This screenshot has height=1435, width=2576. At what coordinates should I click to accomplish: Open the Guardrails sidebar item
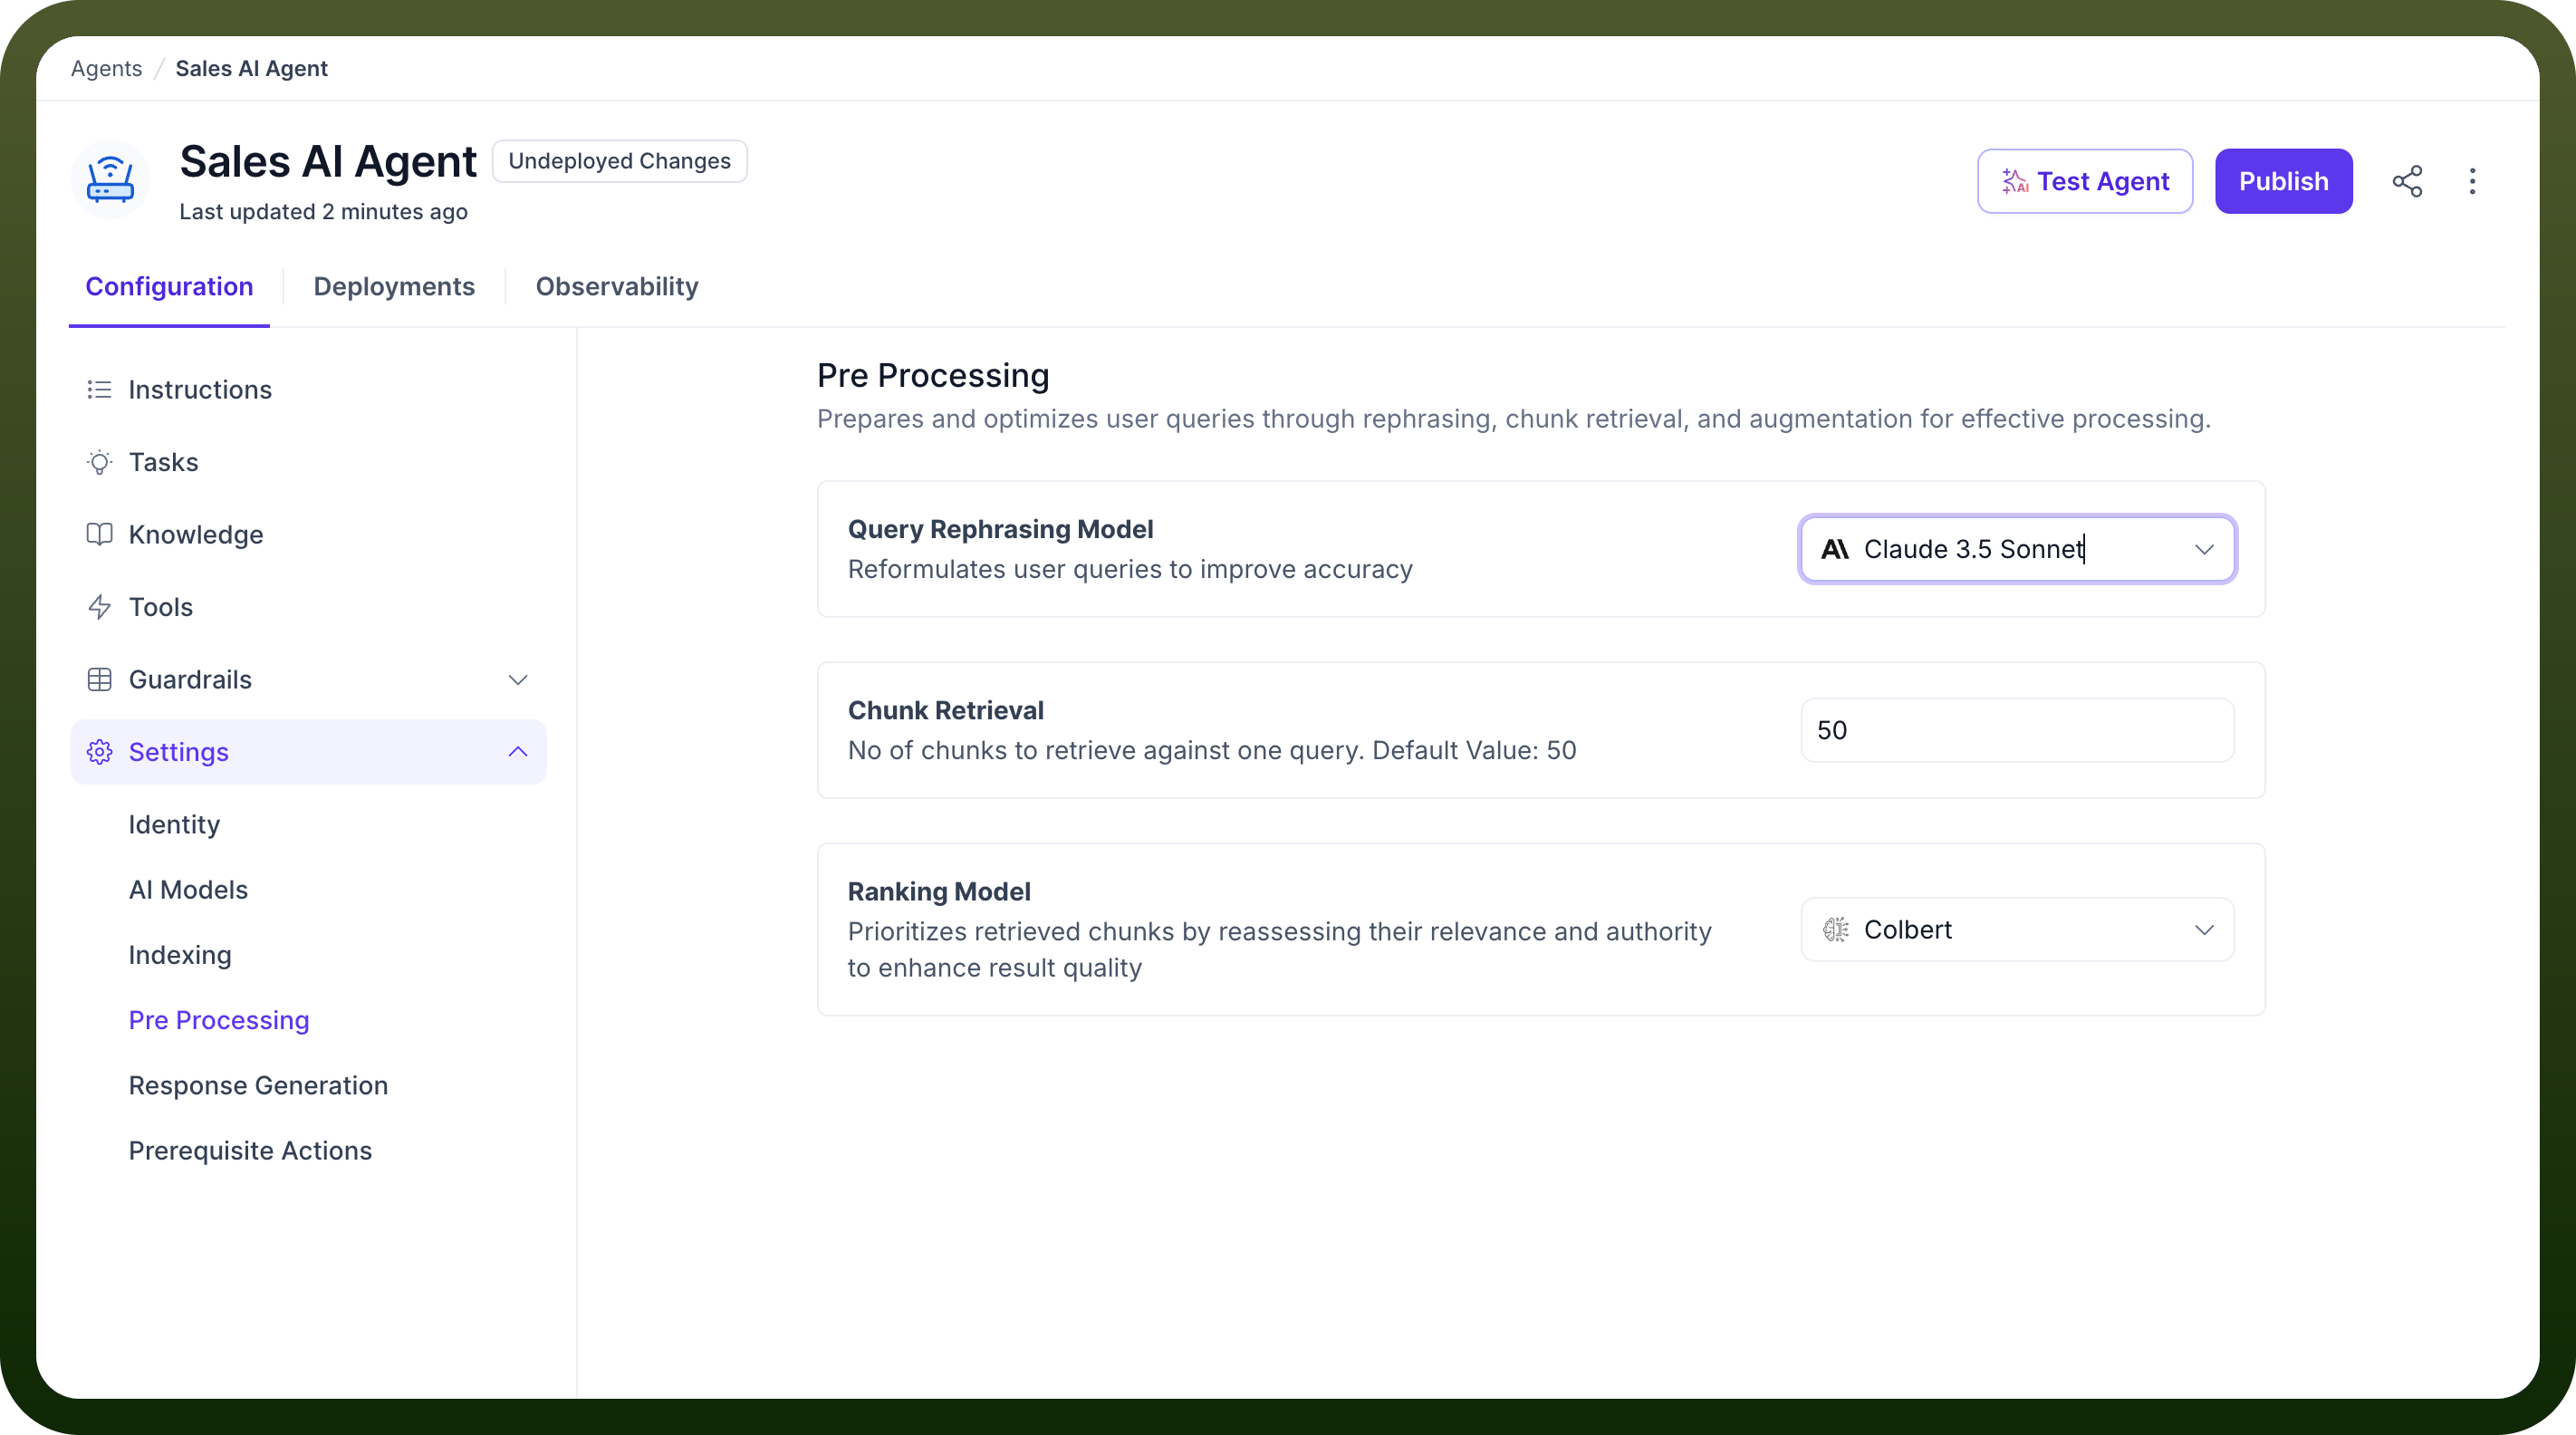(308, 680)
